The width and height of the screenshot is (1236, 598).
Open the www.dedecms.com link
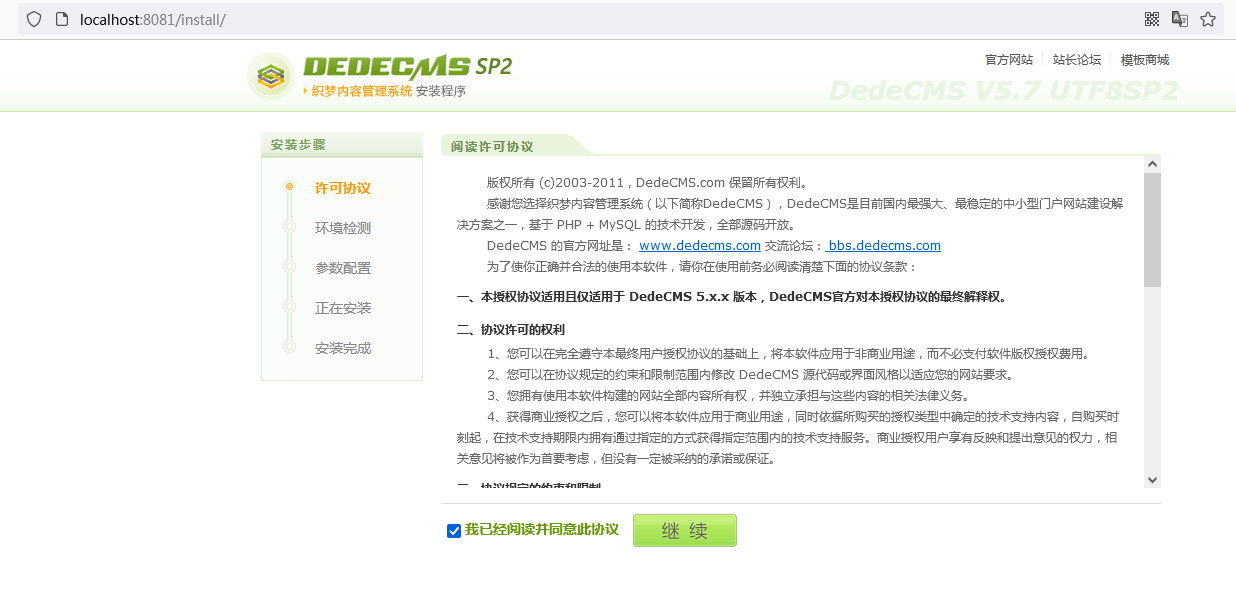[700, 246]
